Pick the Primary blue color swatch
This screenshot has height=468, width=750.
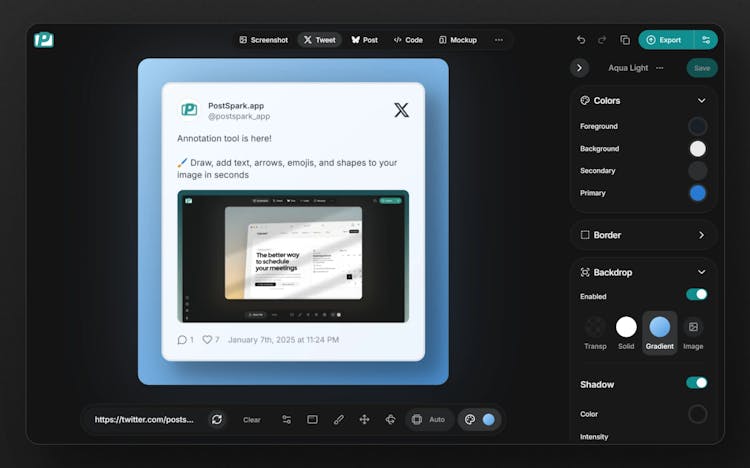(697, 193)
